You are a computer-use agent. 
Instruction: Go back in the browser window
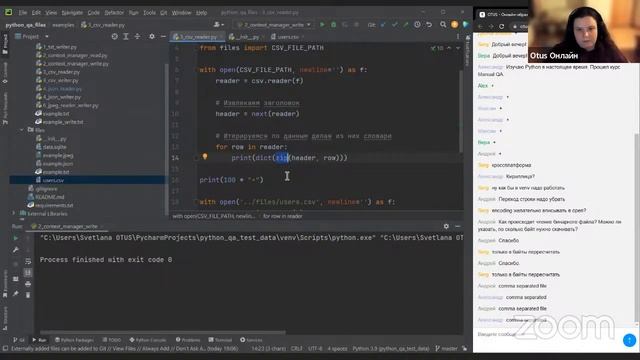tap(480, 27)
